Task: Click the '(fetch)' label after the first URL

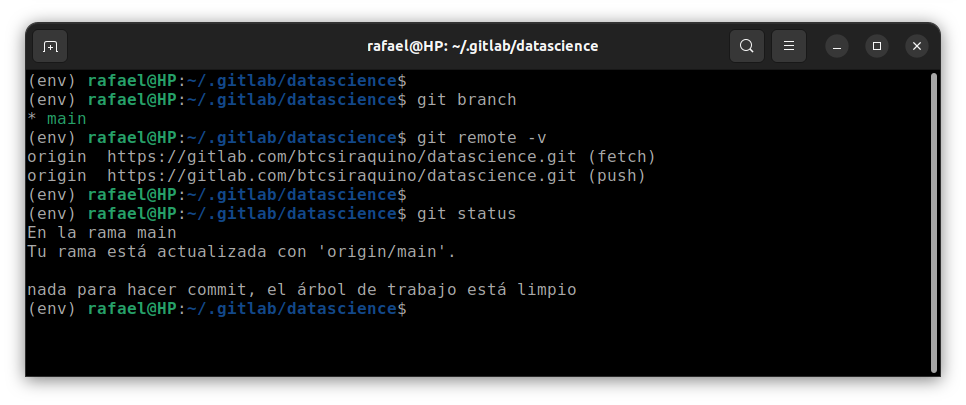Action: [621, 157]
